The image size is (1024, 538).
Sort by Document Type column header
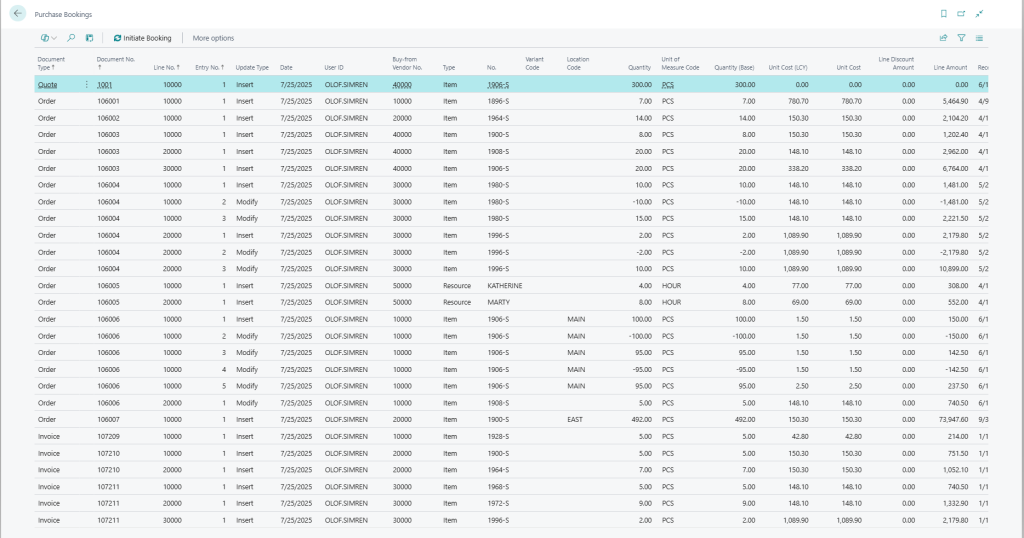click(51, 63)
